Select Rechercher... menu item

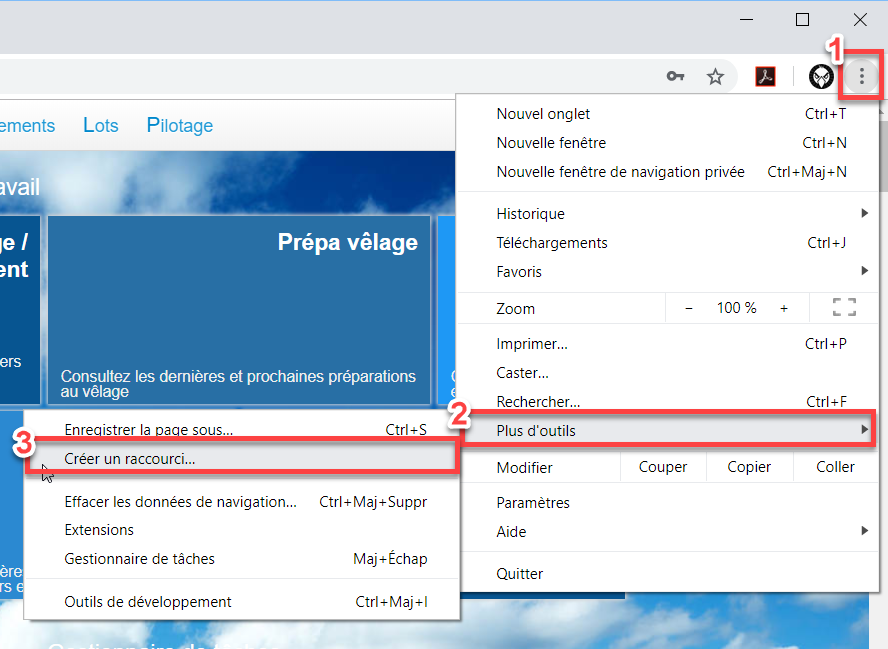point(667,402)
